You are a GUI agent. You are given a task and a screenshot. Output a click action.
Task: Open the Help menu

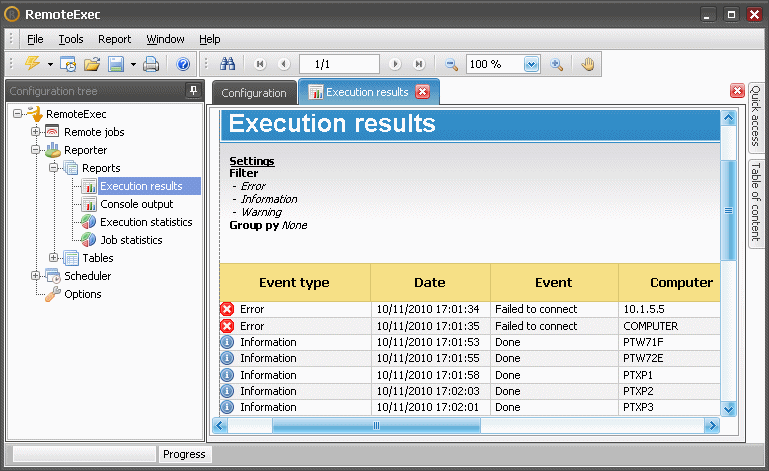pos(209,39)
